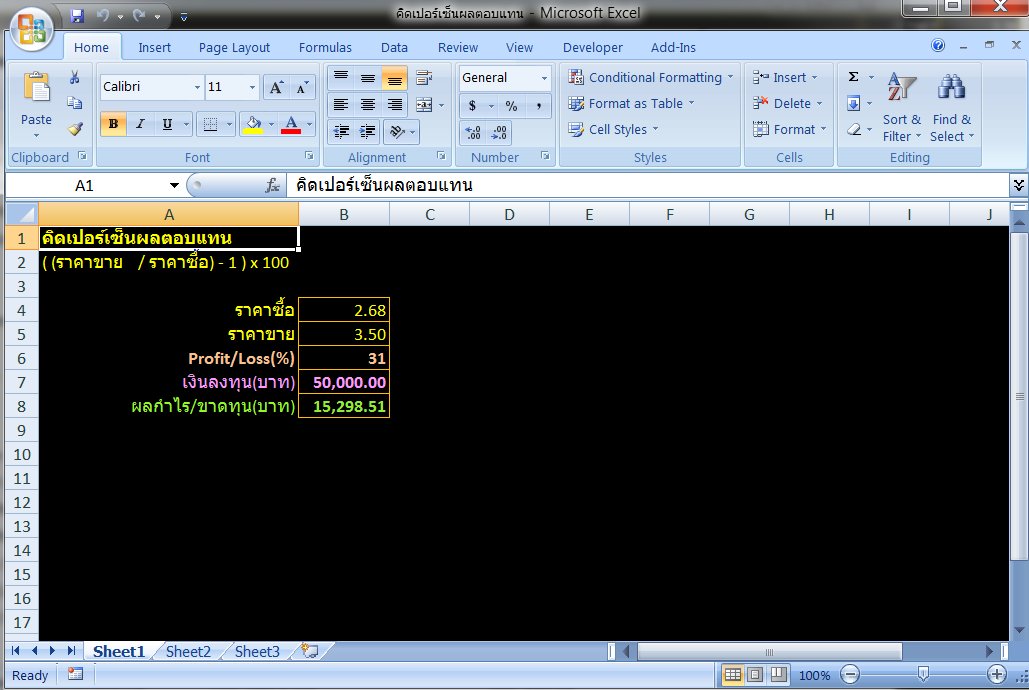Apply the borders button

tap(210, 124)
